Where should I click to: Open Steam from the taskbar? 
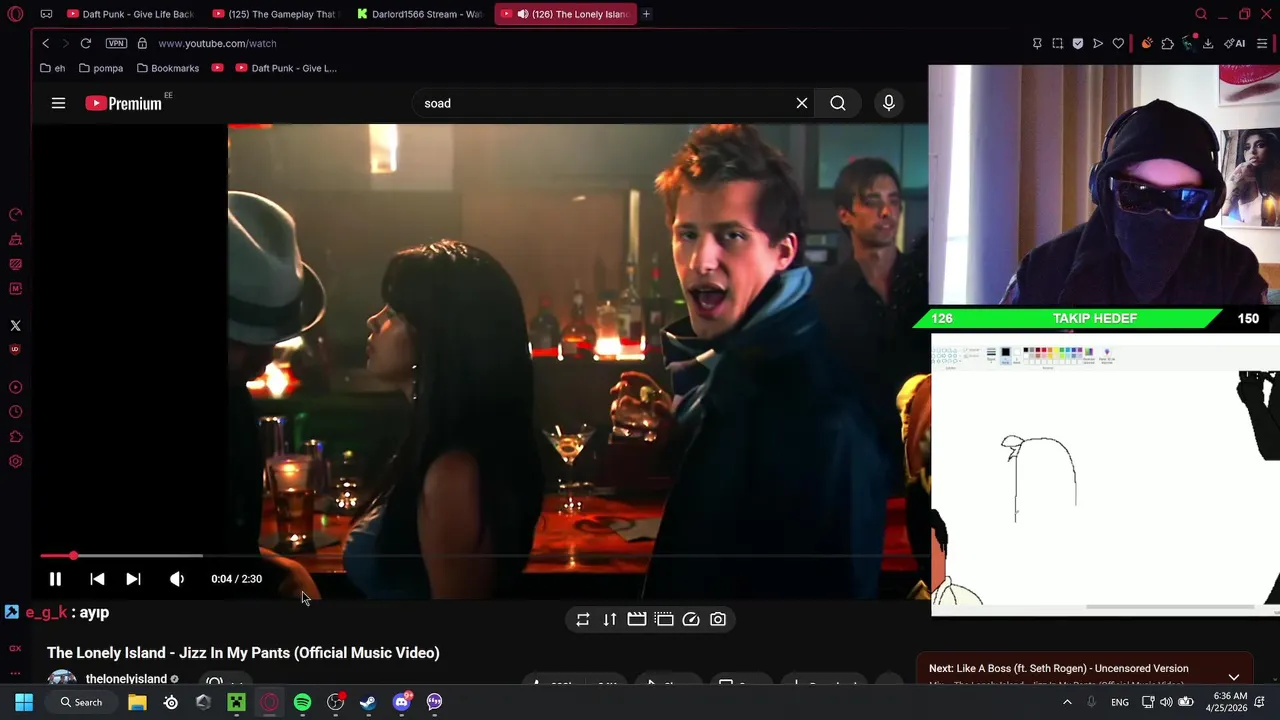[x=368, y=702]
